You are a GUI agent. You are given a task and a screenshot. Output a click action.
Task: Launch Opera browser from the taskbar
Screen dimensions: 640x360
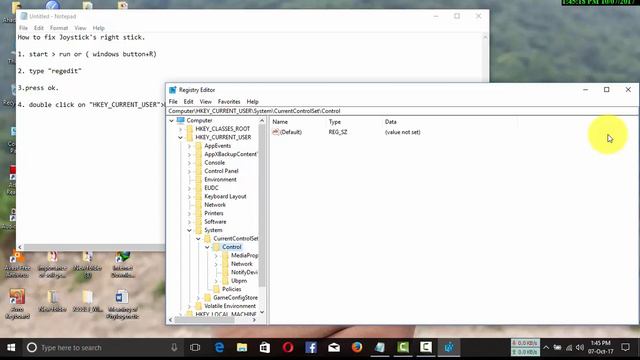[x=288, y=347]
